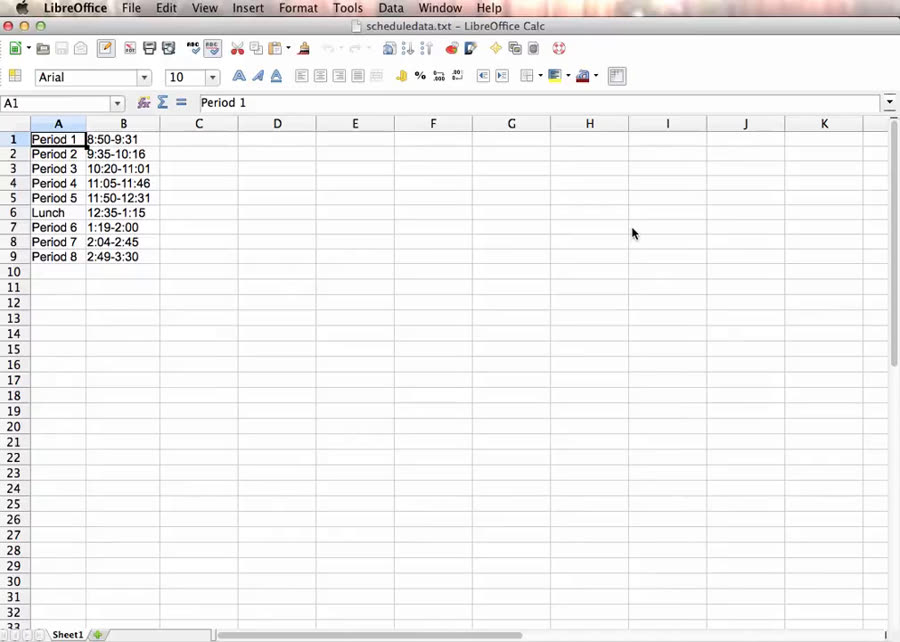Apply Percent number format icon
Image resolution: width=900 pixels, height=642 pixels.
click(420, 76)
